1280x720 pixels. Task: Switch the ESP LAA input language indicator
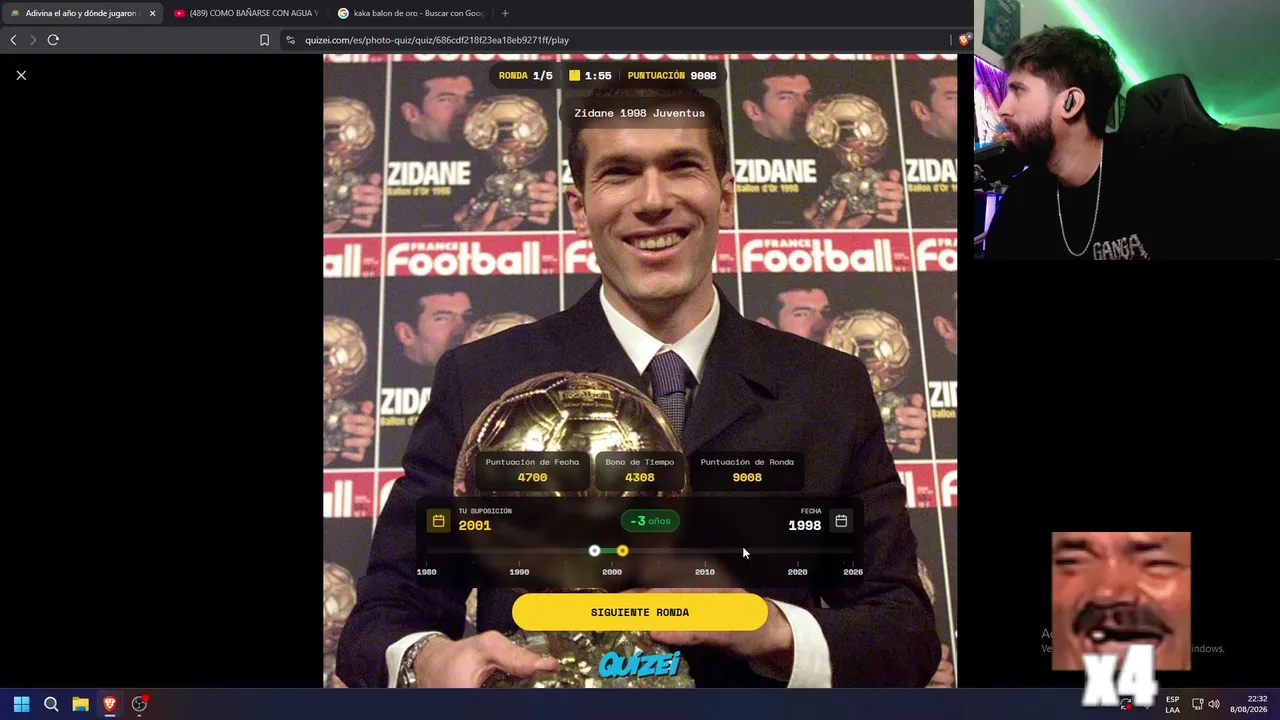click(1172, 704)
